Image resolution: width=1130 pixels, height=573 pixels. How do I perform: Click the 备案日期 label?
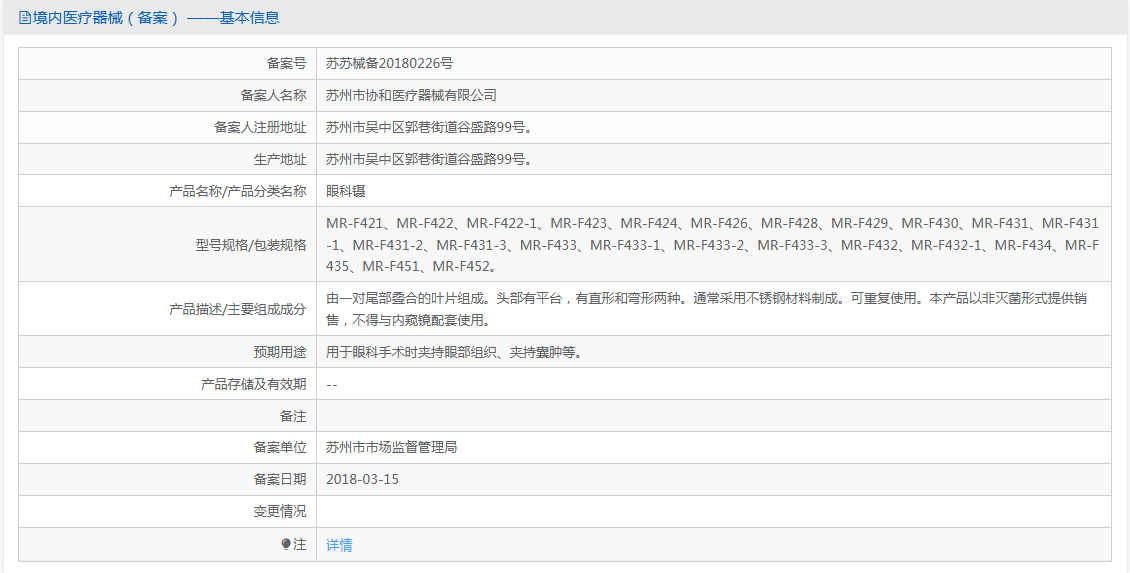coord(280,479)
